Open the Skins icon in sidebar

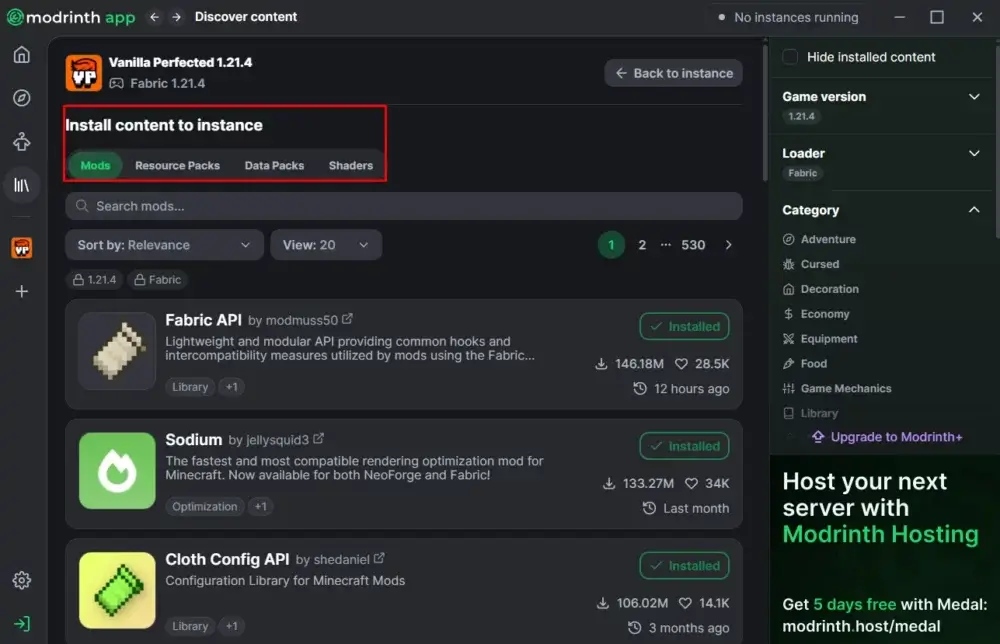coord(21,141)
